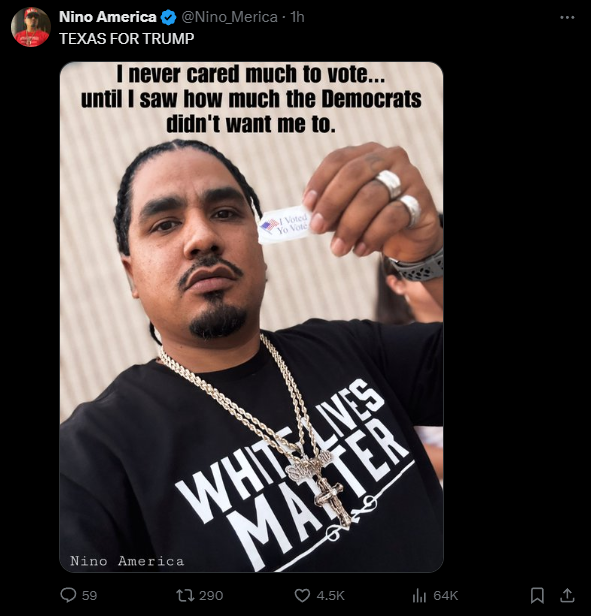The height and width of the screenshot is (616, 591).
Task: Open the attached meme image
Action: coord(251,317)
